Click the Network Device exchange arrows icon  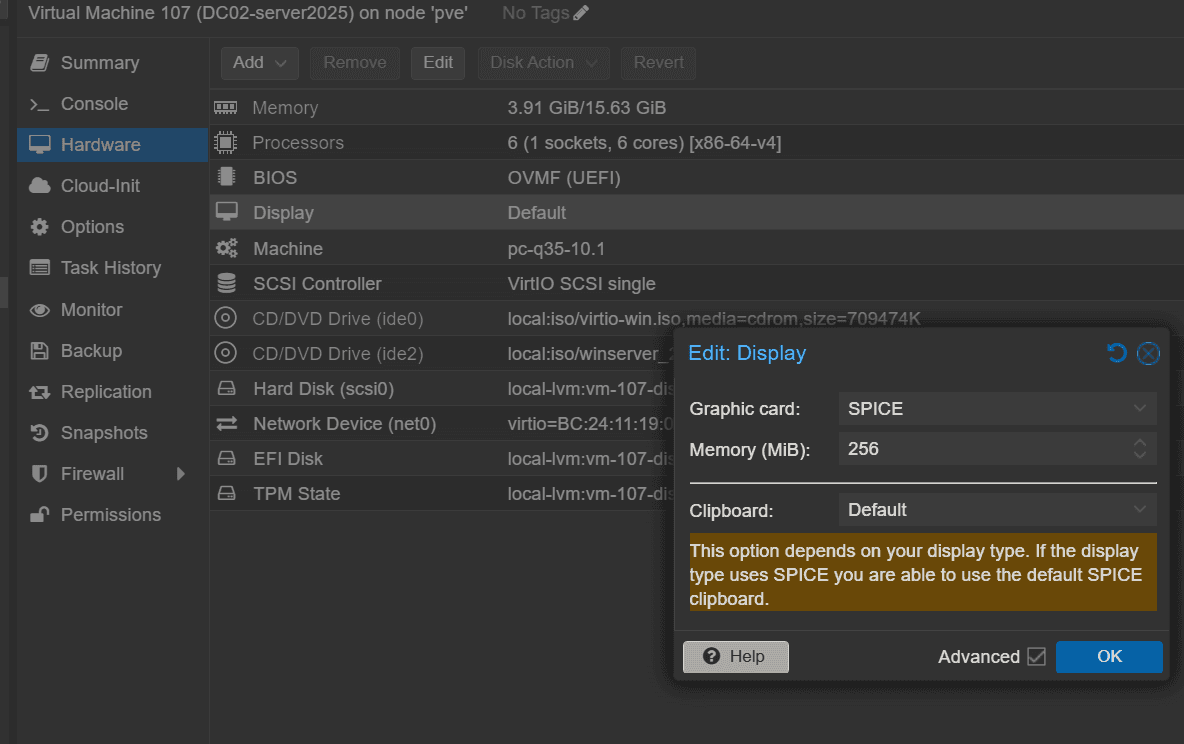tap(227, 424)
